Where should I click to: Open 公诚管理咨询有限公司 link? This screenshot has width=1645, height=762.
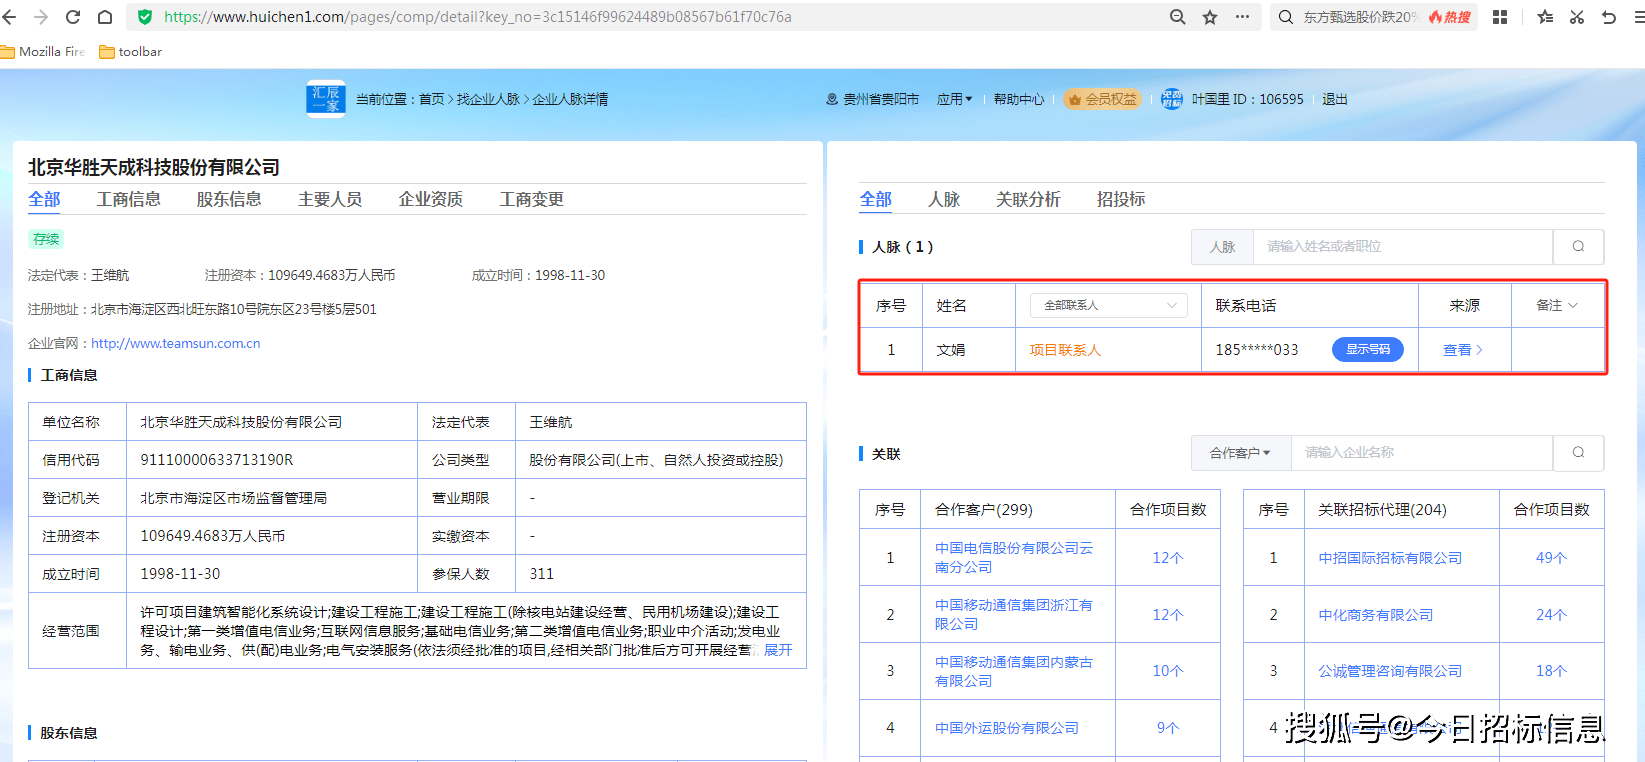pos(1390,671)
